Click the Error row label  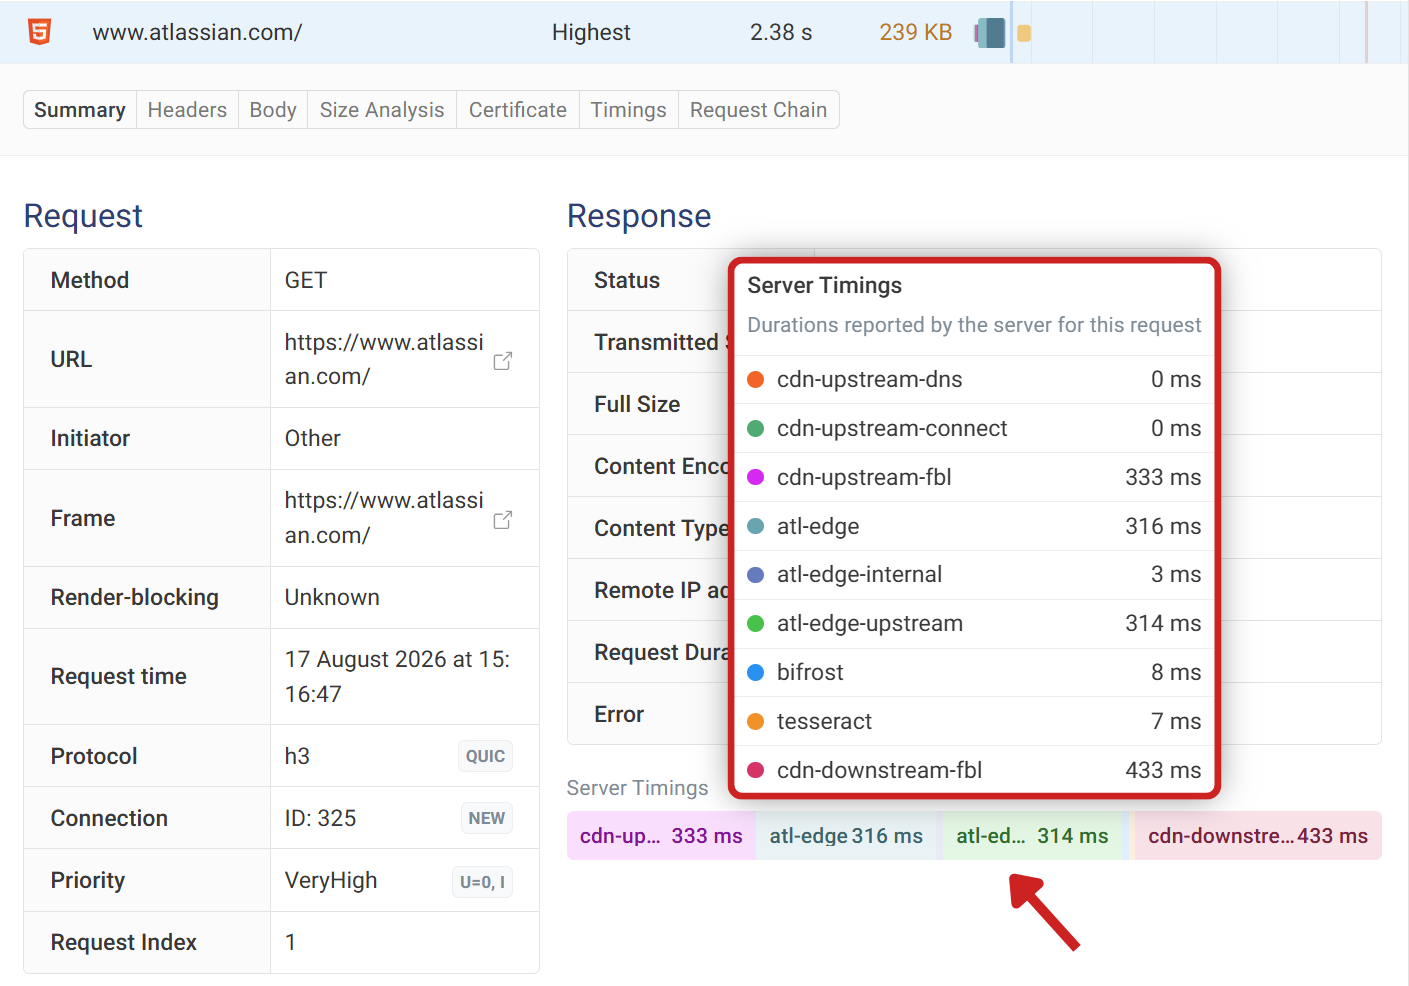coord(619,715)
